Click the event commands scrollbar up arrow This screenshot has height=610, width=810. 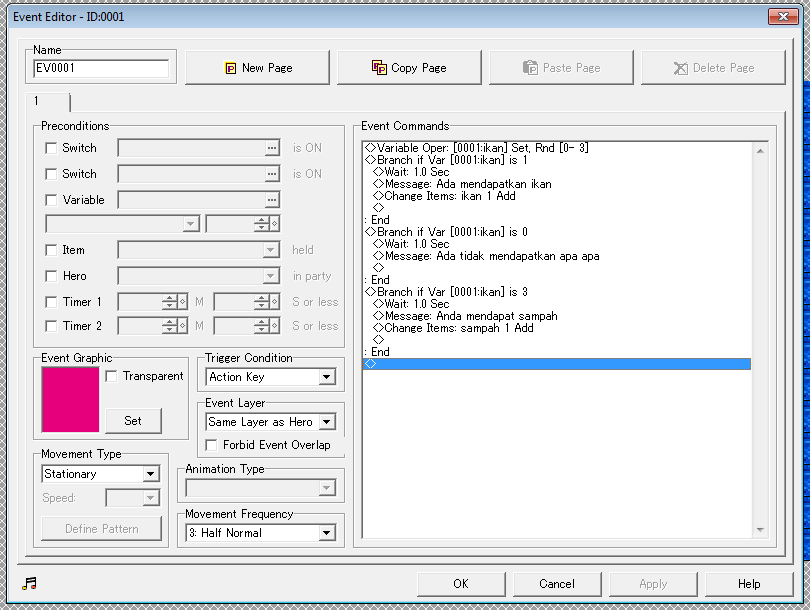[x=760, y=151]
